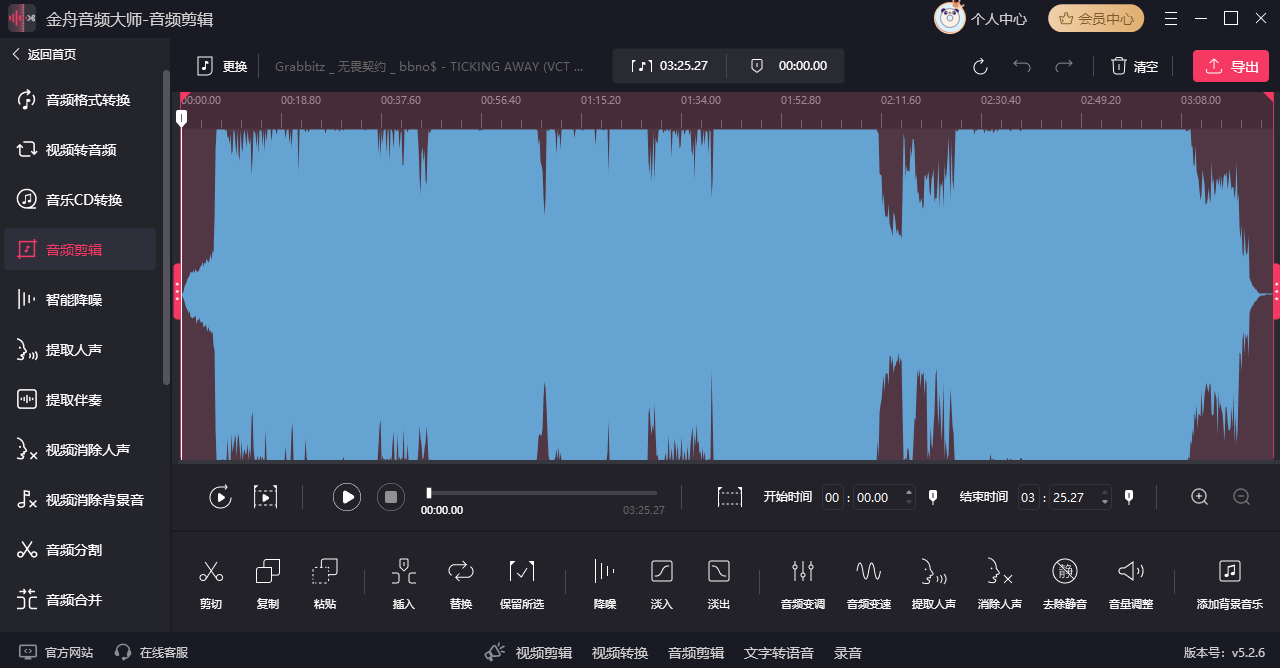
Task: Click the left red selection handle
Action: [177, 291]
